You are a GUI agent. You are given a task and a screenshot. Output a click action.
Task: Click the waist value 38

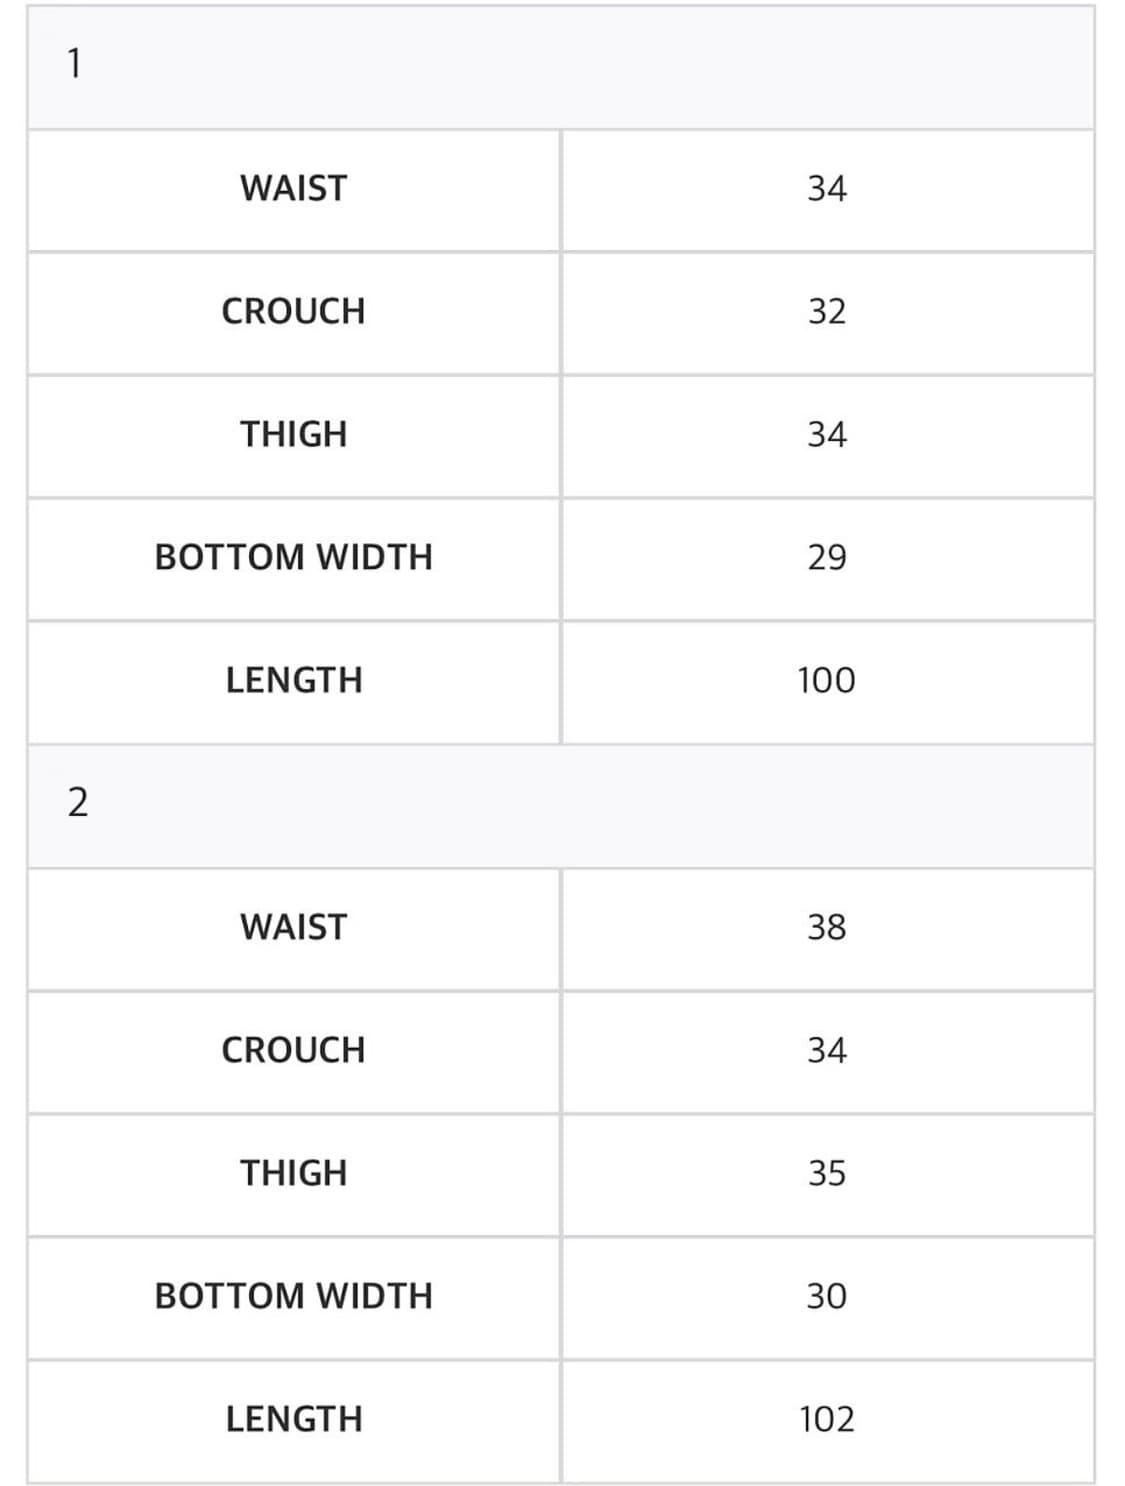pos(827,928)
